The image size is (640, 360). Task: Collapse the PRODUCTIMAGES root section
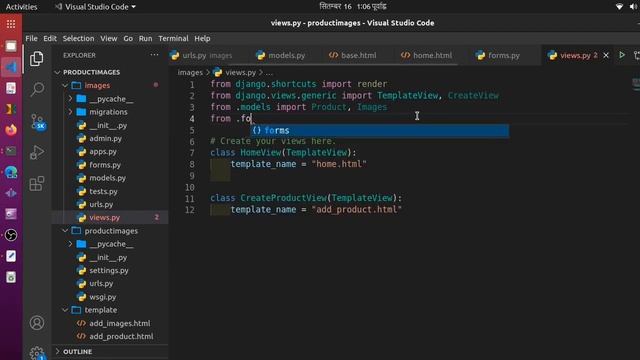tap(110, 72)
